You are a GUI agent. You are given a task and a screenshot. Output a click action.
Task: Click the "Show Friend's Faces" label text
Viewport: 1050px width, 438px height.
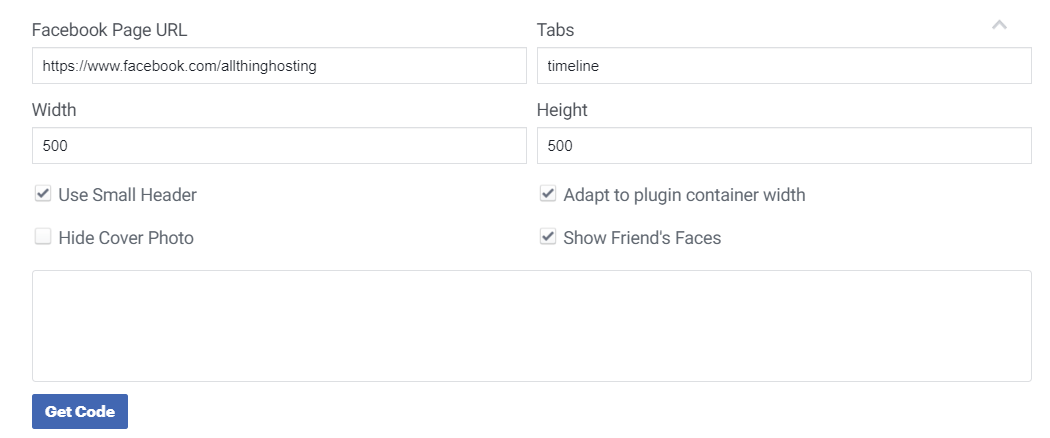click(x=642, y=238)
